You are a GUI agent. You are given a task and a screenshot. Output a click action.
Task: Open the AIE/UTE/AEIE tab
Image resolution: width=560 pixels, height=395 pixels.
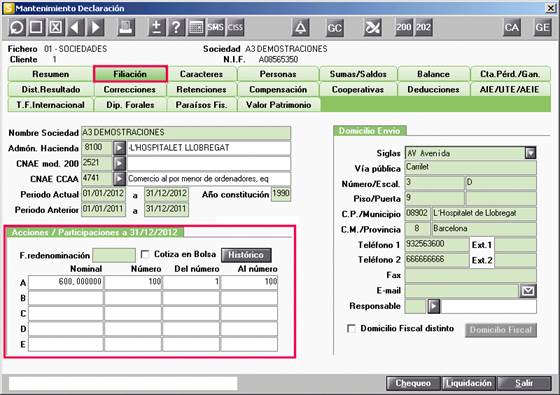[x=510, y=89]
